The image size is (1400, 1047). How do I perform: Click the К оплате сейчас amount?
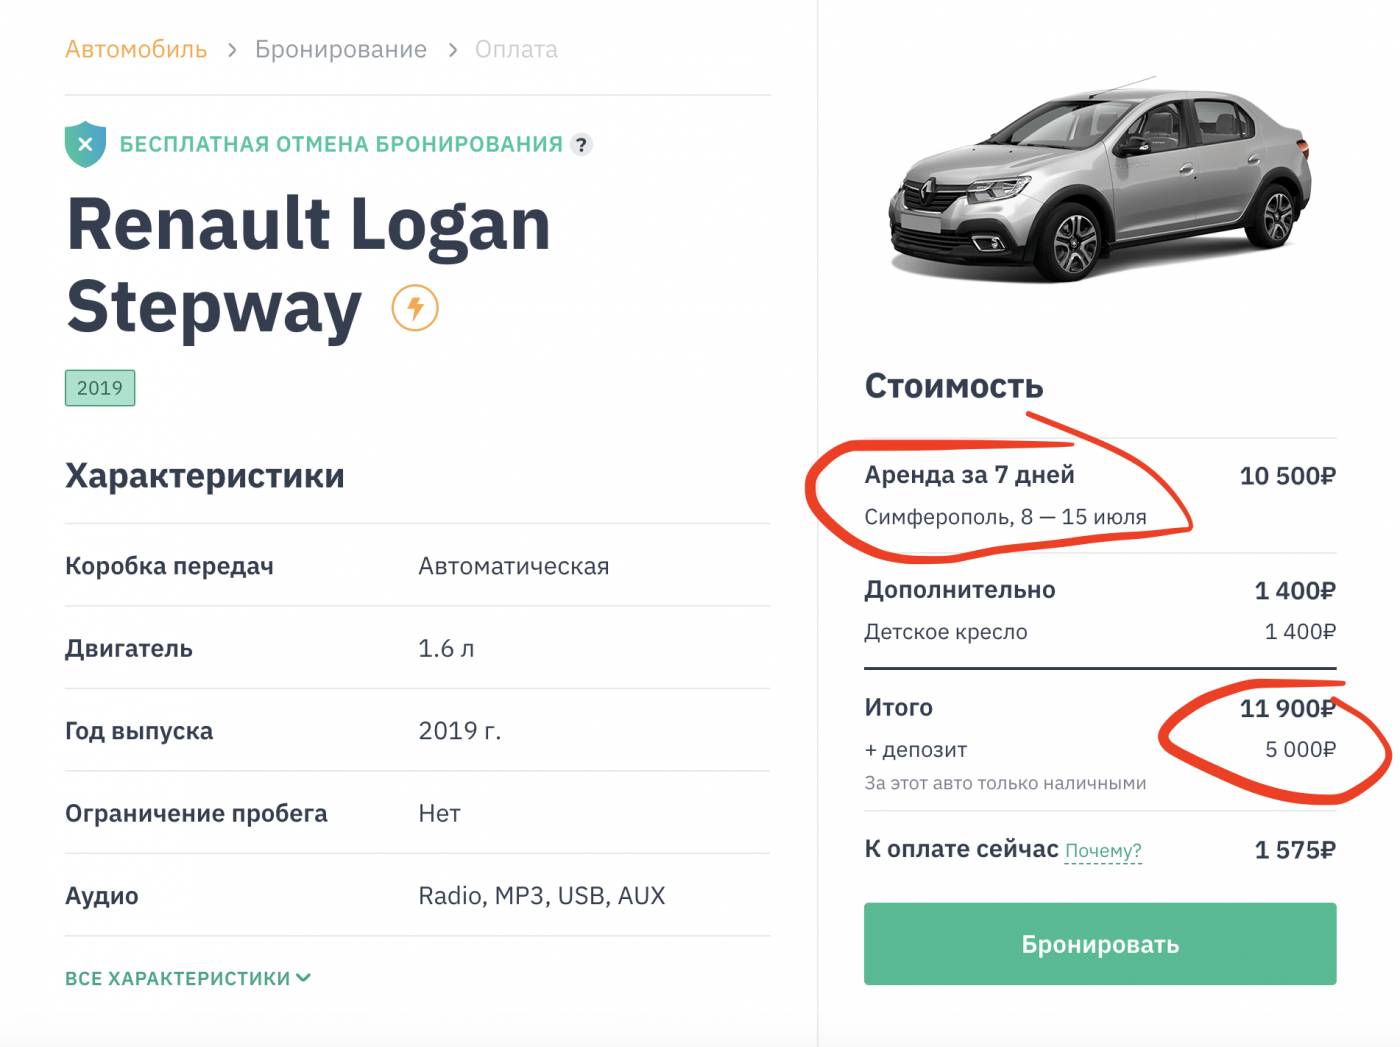[1294, 849]
